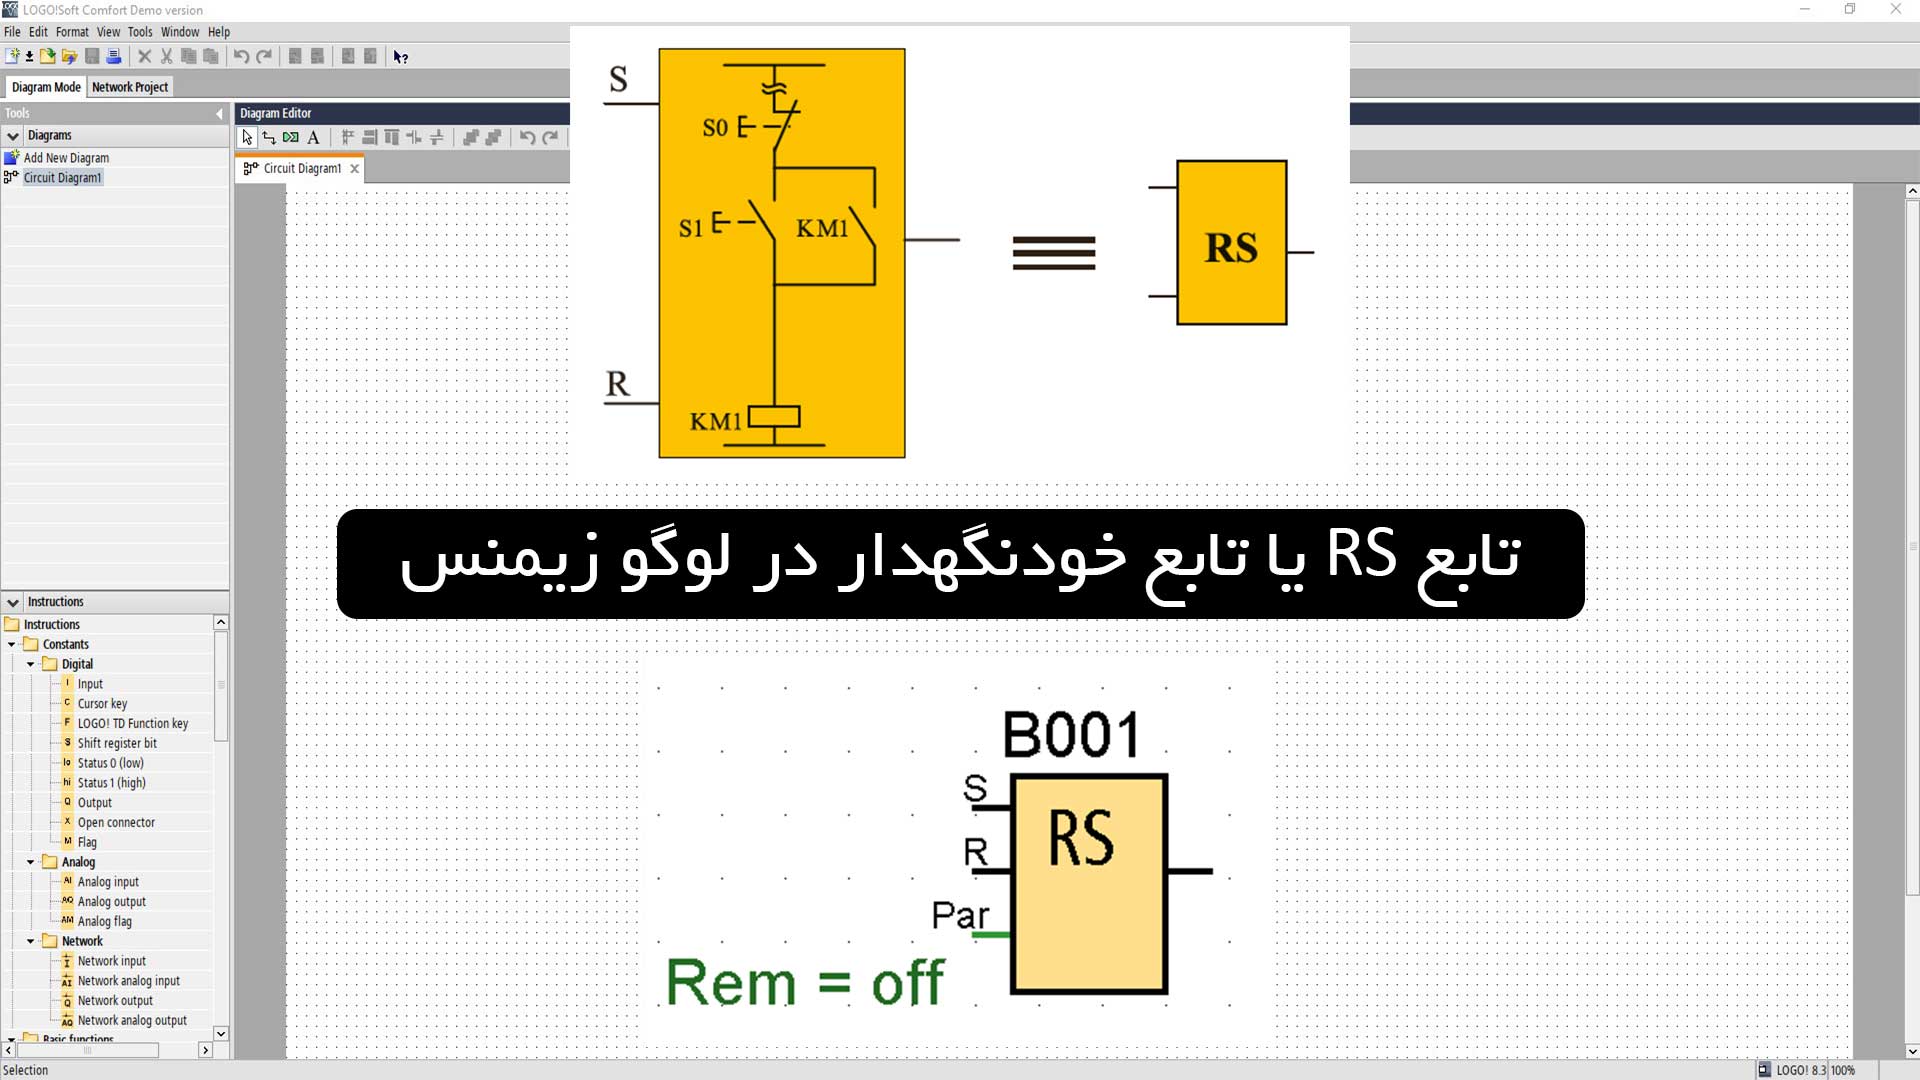Select the text insert tool icon

click(x=314, y=137)
